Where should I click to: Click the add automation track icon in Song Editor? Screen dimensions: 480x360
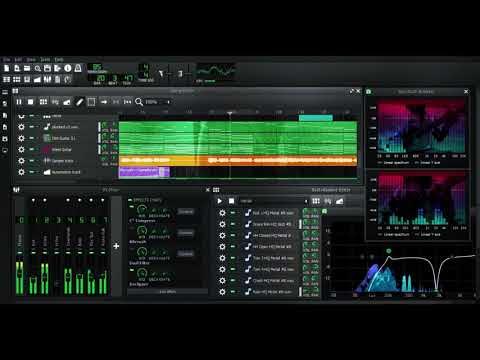(67, 102)
